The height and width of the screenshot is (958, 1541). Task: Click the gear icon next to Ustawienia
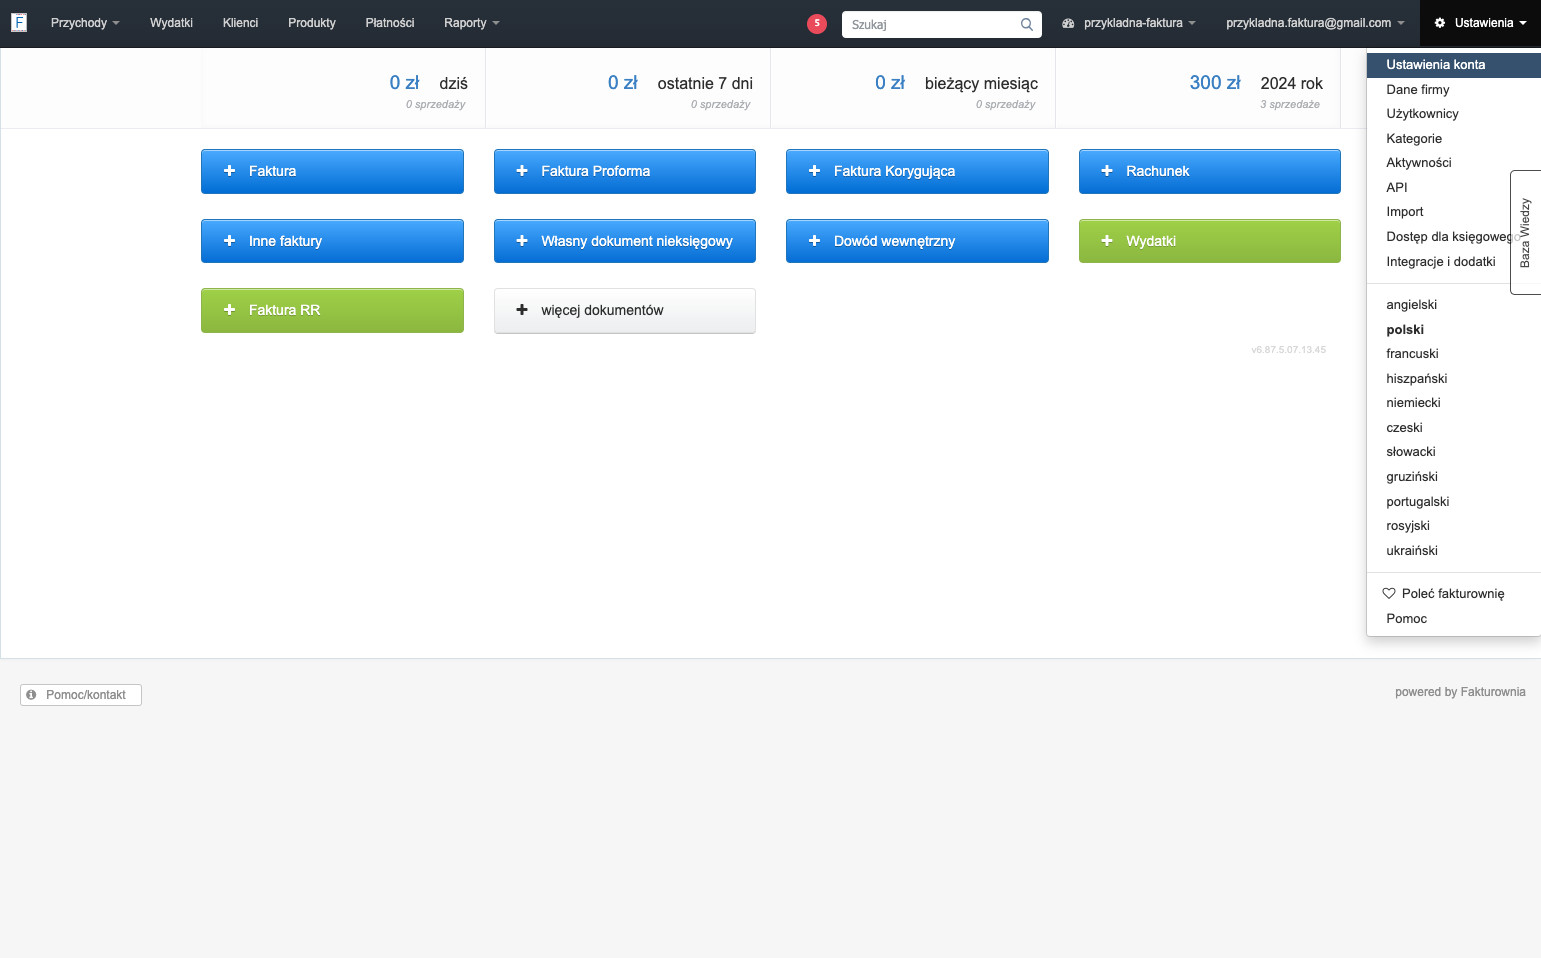pyautogui.click(x=1440, y=23)
